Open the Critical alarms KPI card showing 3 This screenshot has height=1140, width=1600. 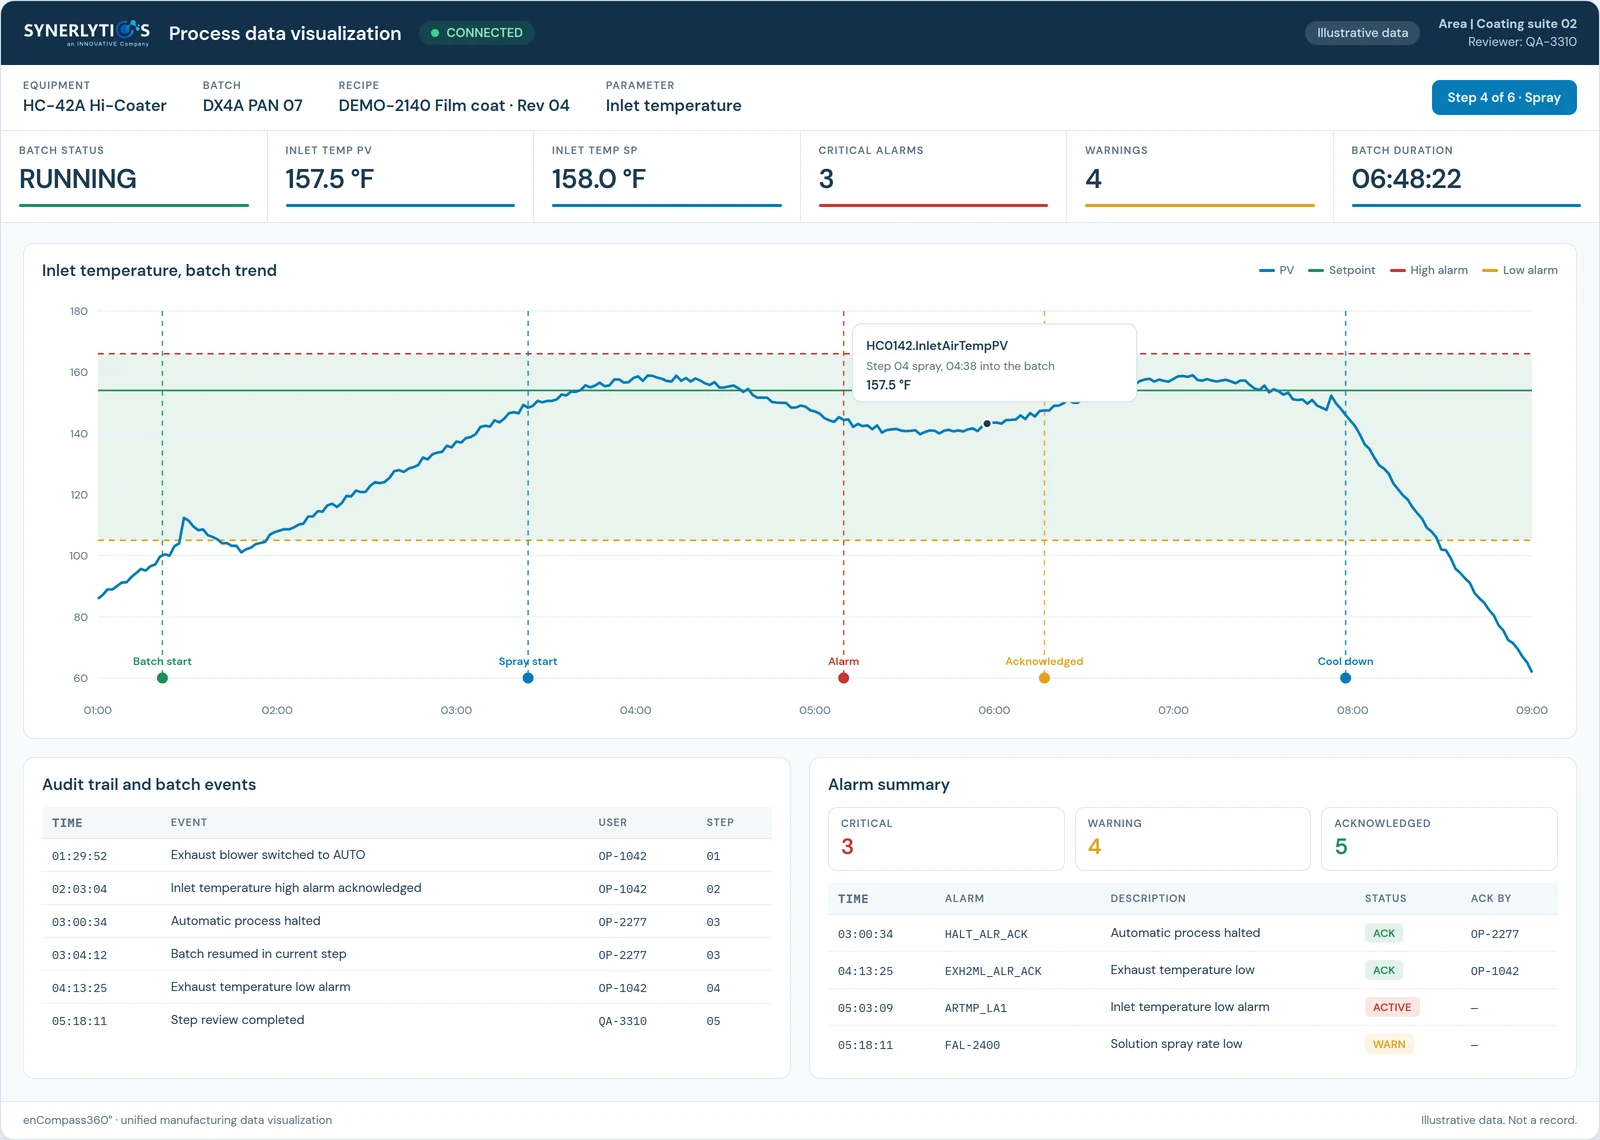(x=933, y=176)
